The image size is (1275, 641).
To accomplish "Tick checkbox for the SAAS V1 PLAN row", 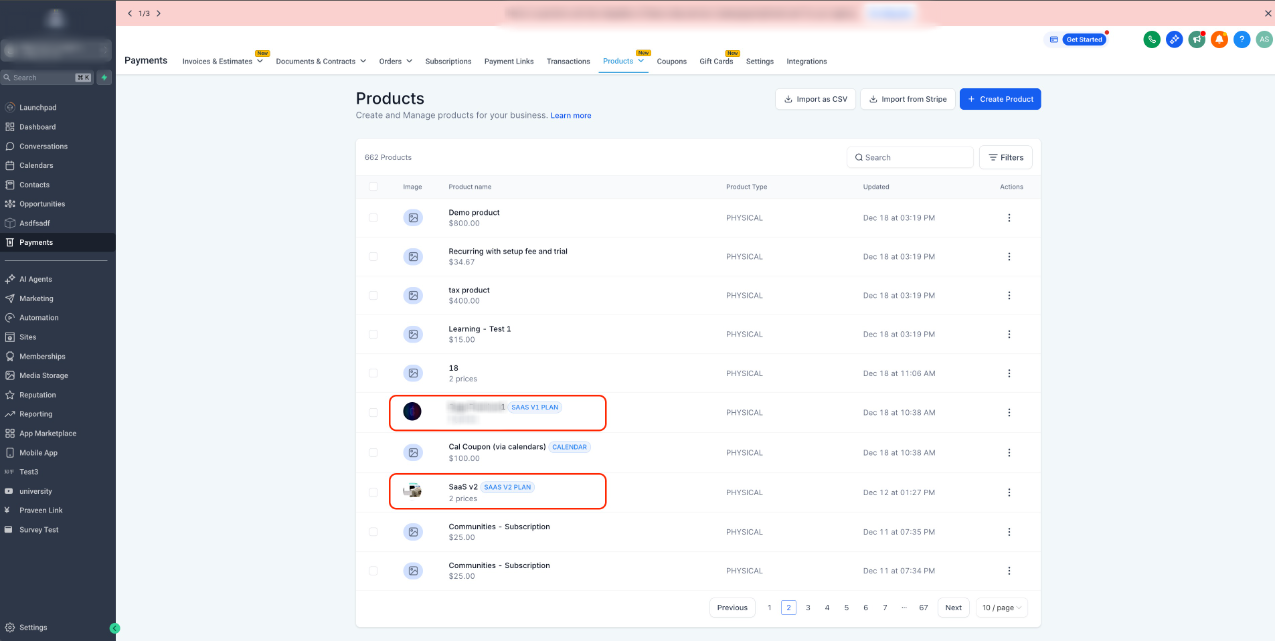I will pos(373,412).
